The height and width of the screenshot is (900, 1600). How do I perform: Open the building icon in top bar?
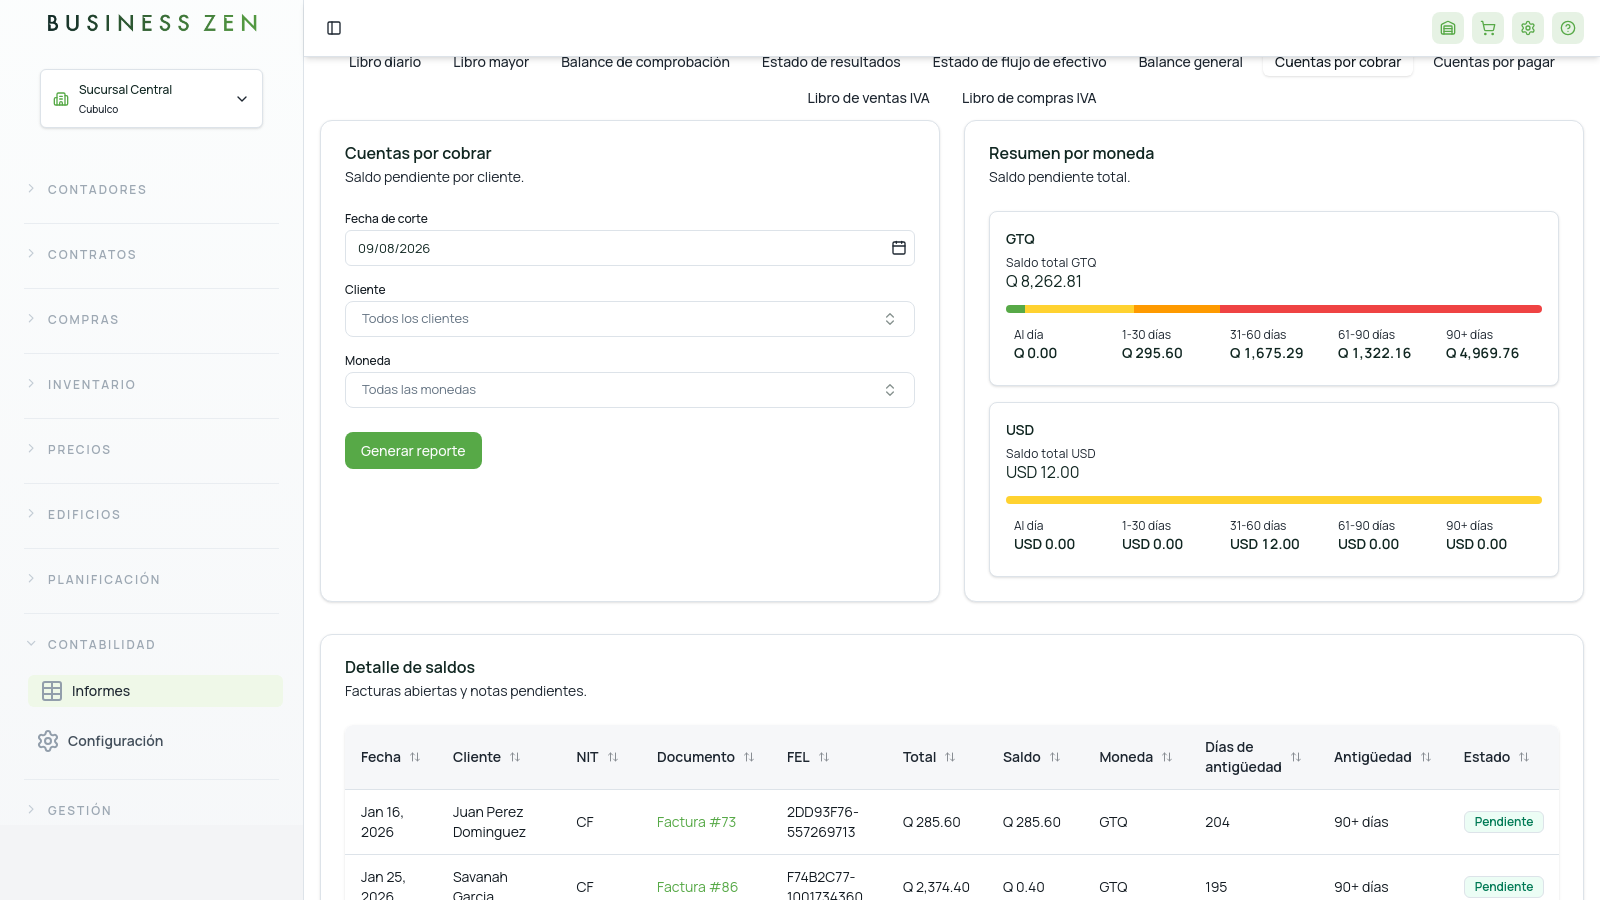pyautogui.click(x=1447, y=28)
